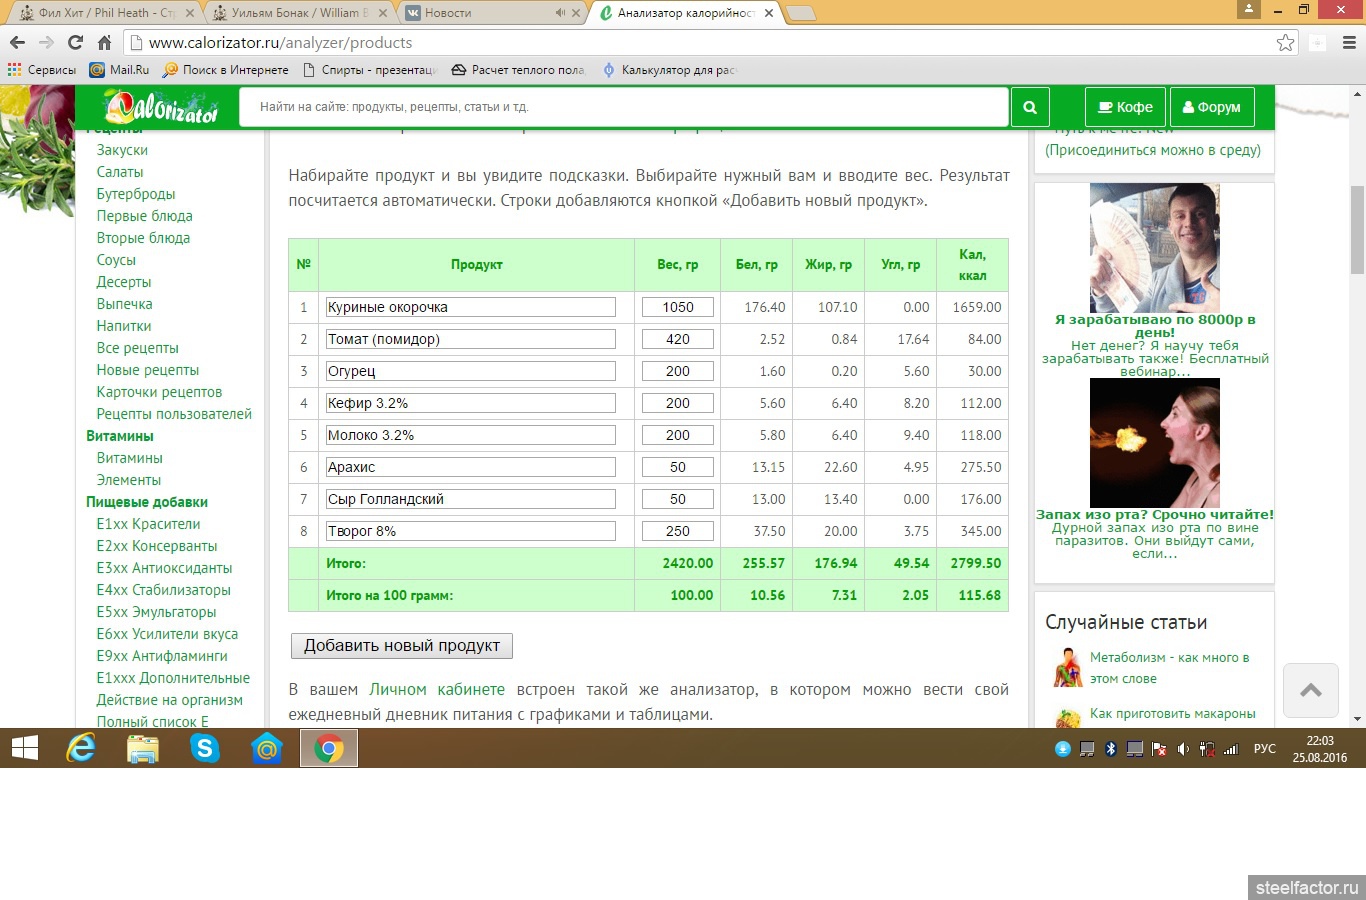The image size is (1366, 900).
Task: Open the Действие на организм link
Action: (x=169, y=700)
